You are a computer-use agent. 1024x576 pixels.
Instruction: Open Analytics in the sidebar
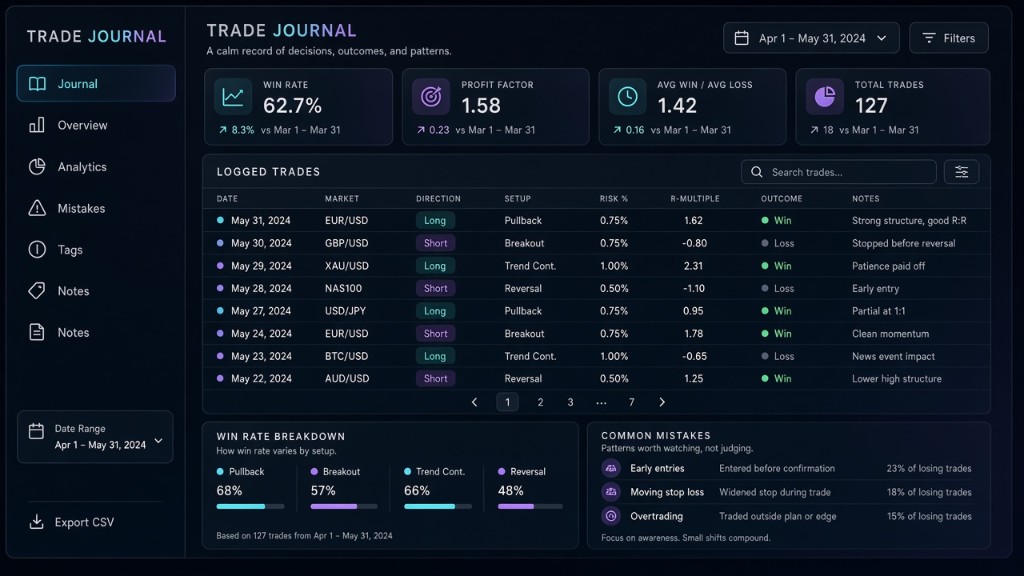(82, 167)
